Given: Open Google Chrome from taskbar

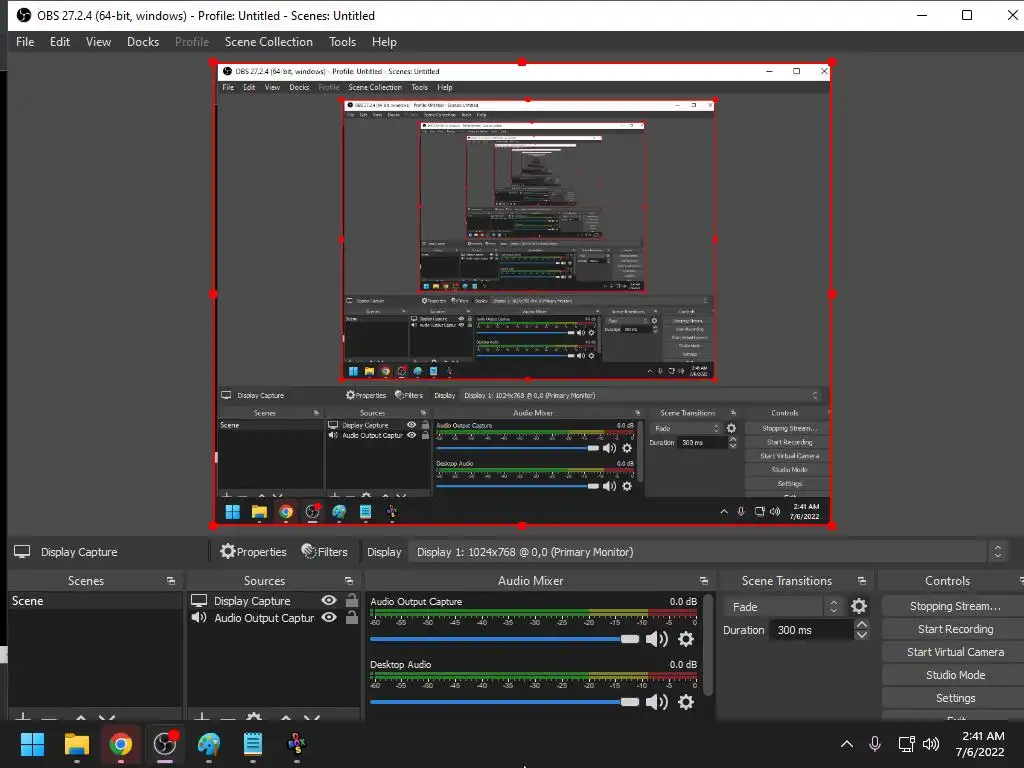Looking at the screenshot, I should pos(120,744).
